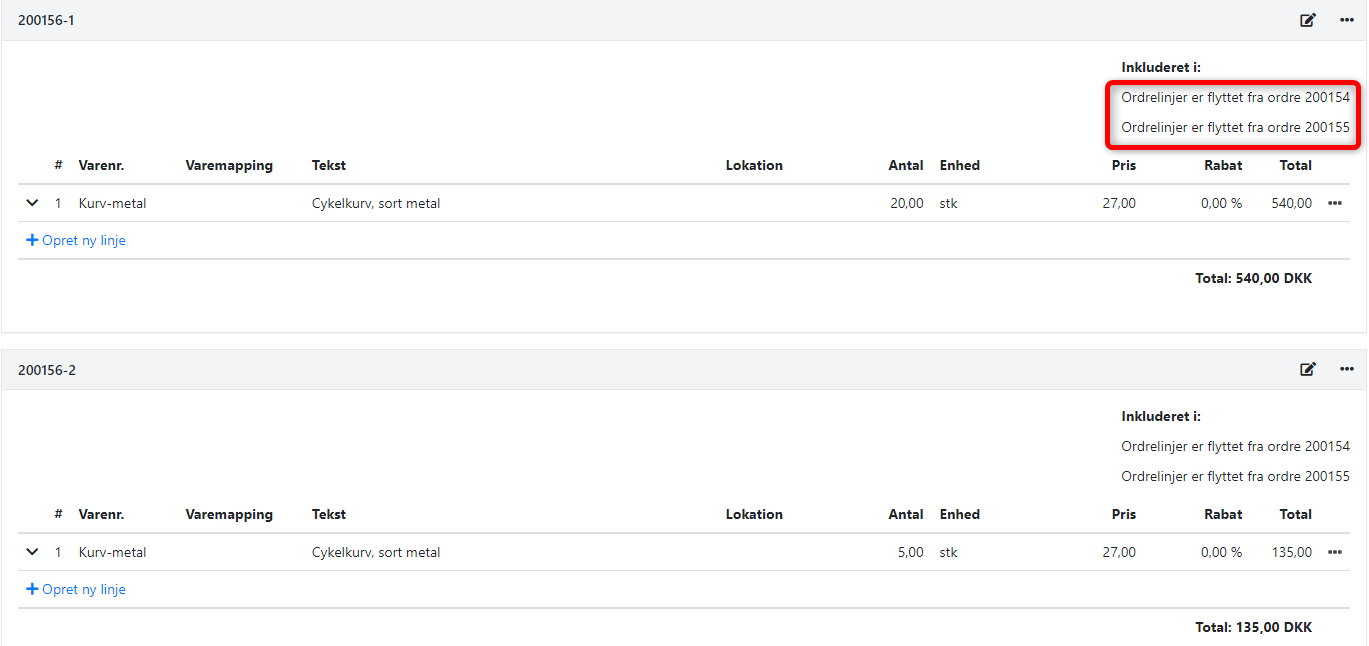Add a new line under order 200156-2

point(76,589)
